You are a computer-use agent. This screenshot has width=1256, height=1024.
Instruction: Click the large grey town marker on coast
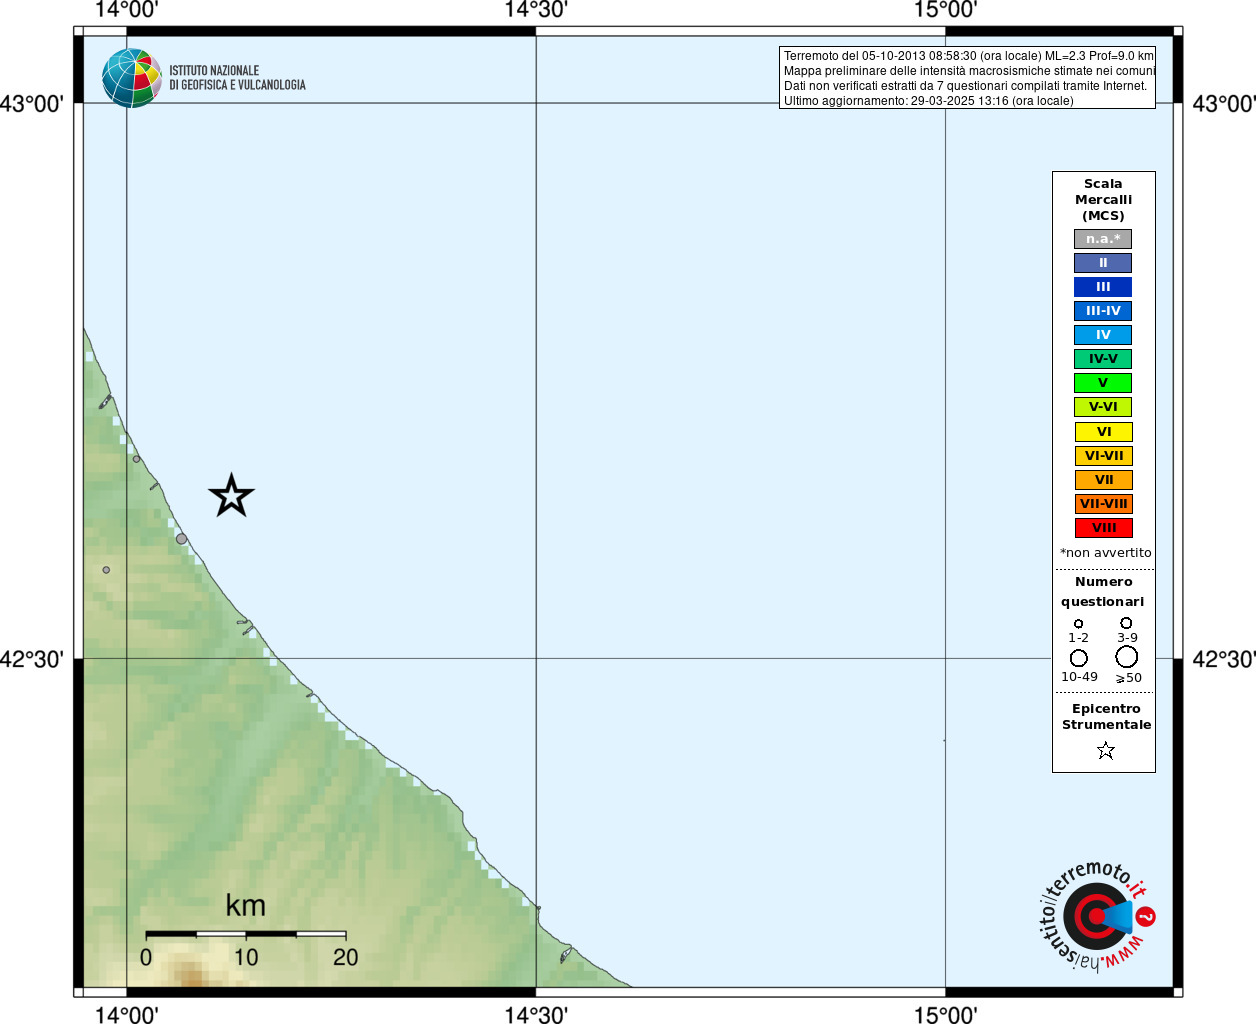click(x=181, y=539)
